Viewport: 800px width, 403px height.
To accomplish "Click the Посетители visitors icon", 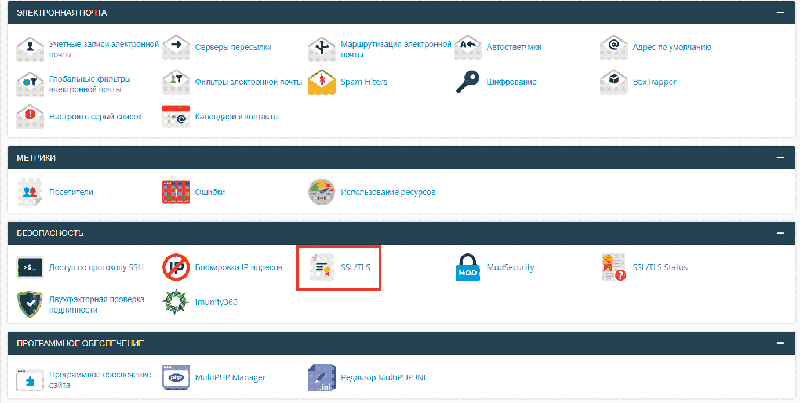I will coord(30,192).
